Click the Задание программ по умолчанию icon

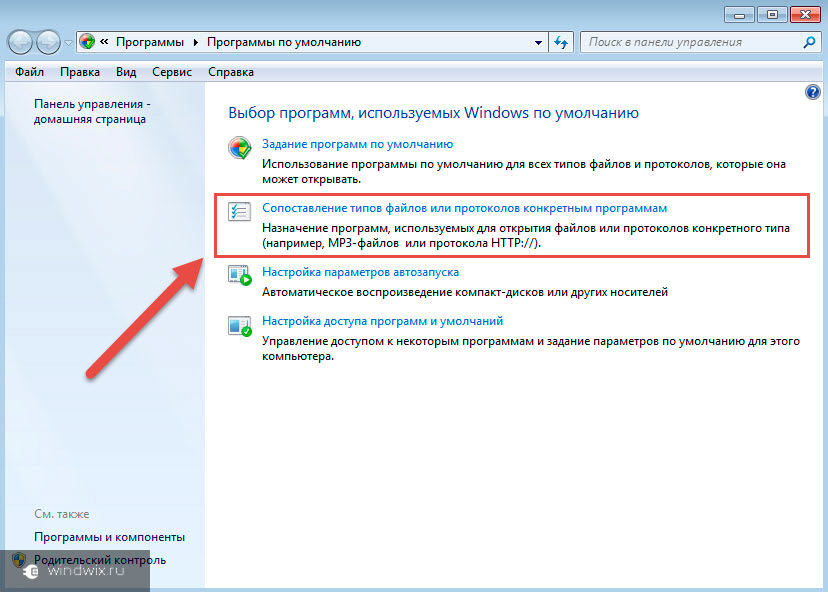pyautogui.click(x=240, y=148)
